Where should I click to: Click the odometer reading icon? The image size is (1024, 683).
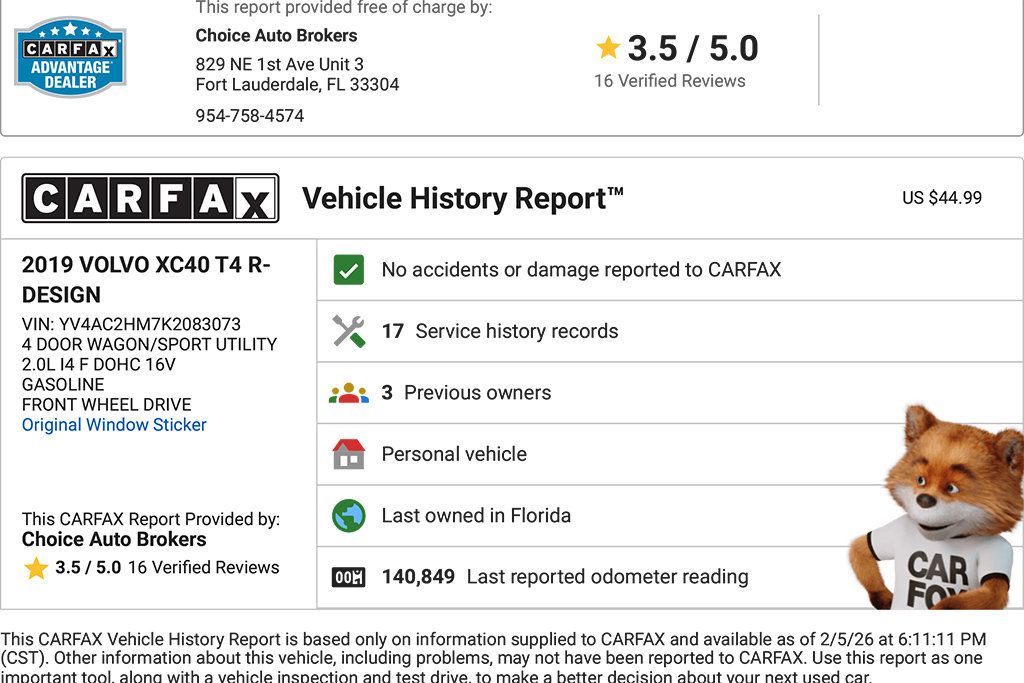pos(349,577)
